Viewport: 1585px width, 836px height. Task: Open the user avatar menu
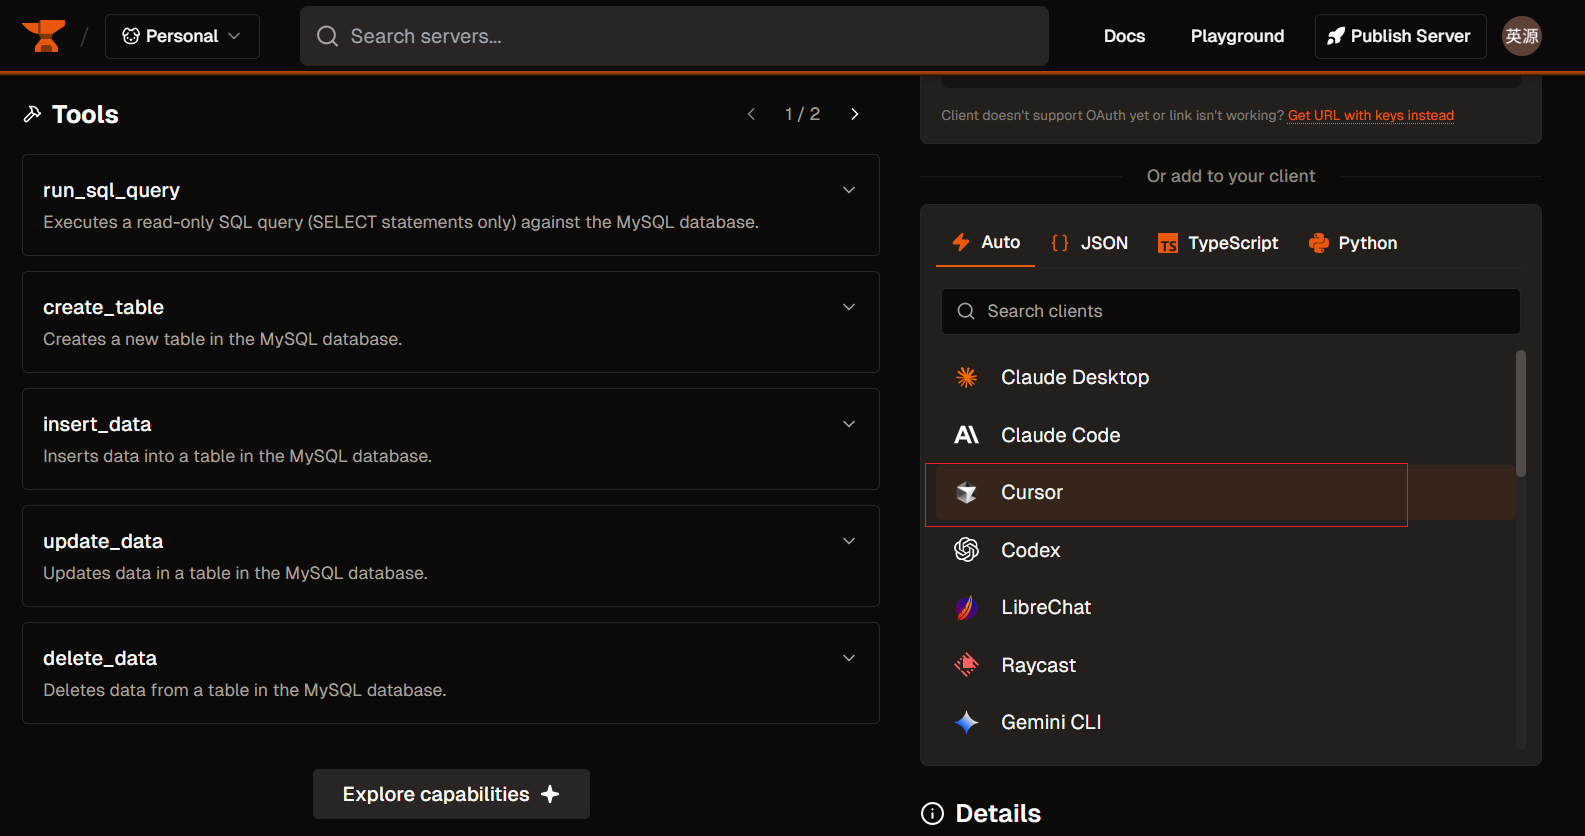pos(1521,36)
